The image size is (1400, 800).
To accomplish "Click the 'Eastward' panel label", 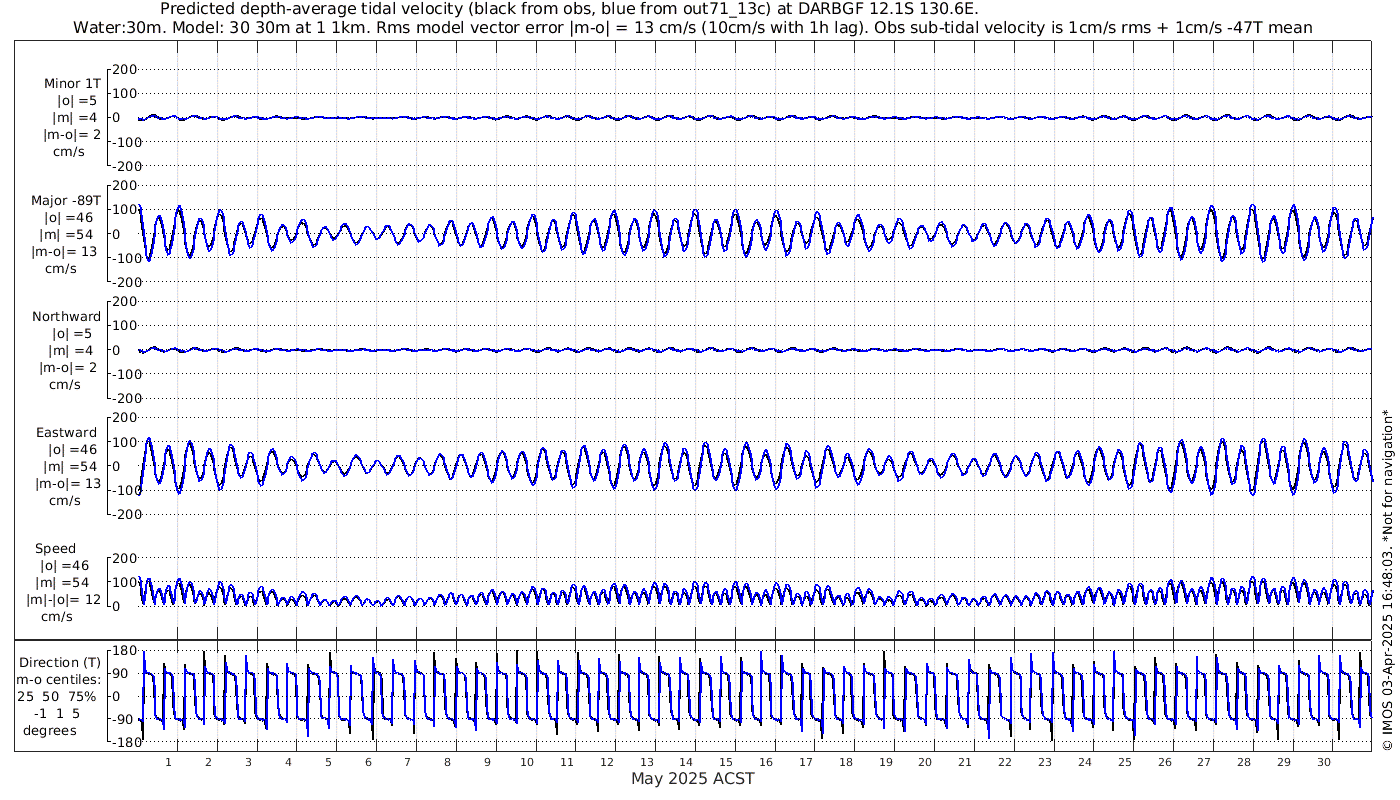I will 67,433.
